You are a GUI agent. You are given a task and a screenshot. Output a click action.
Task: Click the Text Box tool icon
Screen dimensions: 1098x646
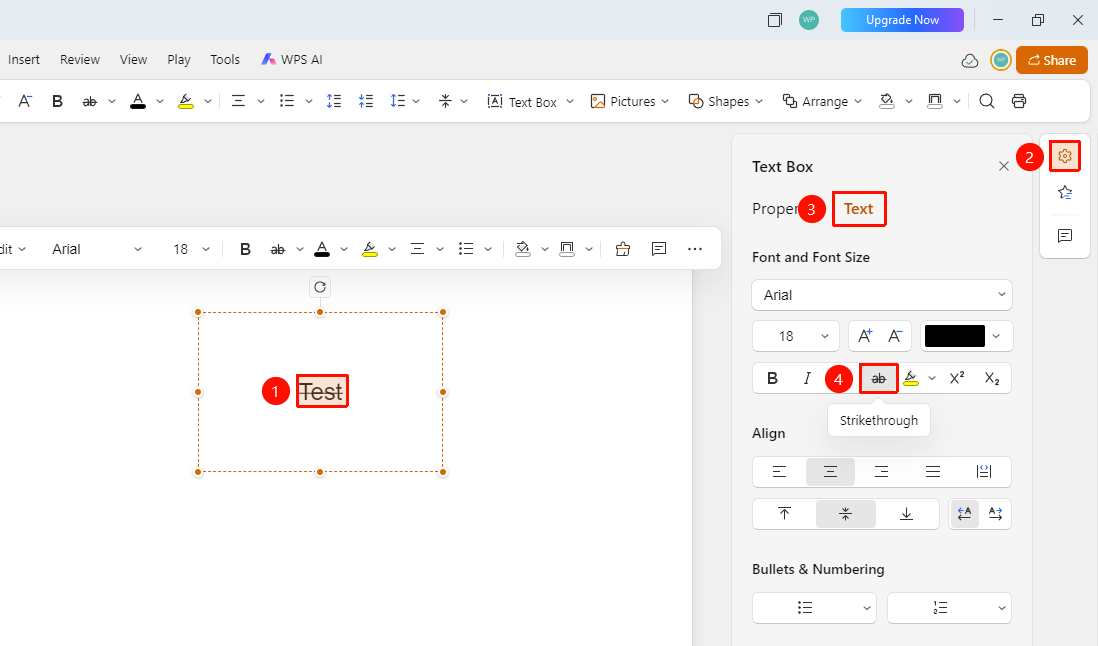point(495,101)
